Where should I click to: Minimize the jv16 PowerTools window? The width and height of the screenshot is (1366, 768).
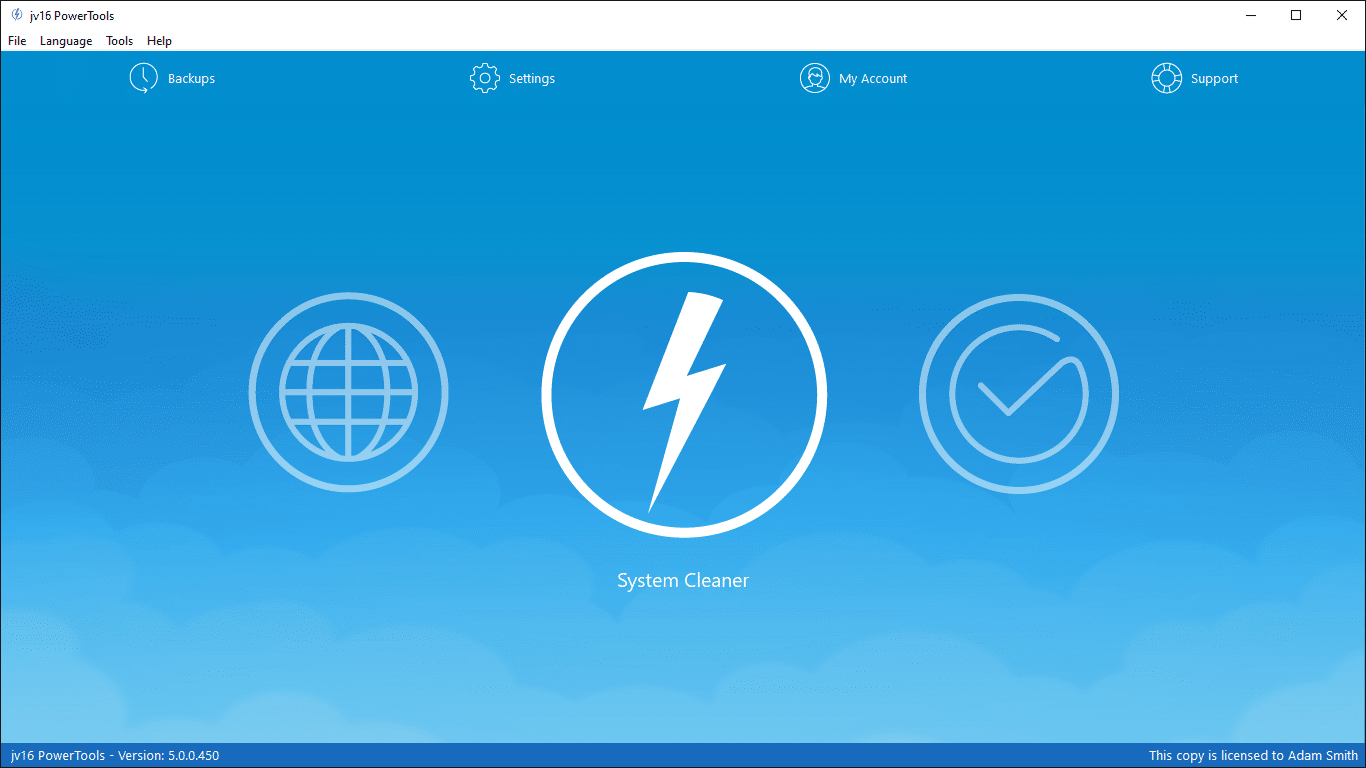pos(1251,15)
